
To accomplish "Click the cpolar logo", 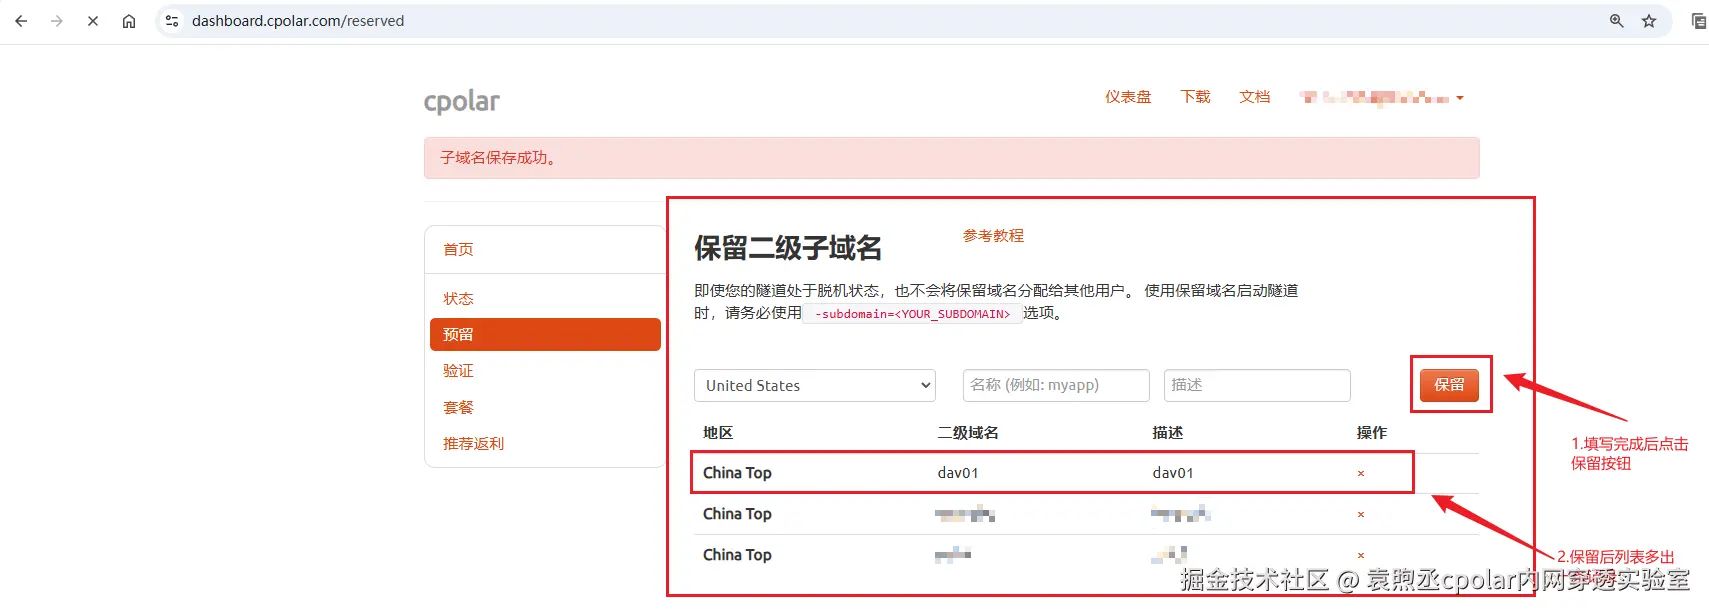I will [x=461, y=101].
